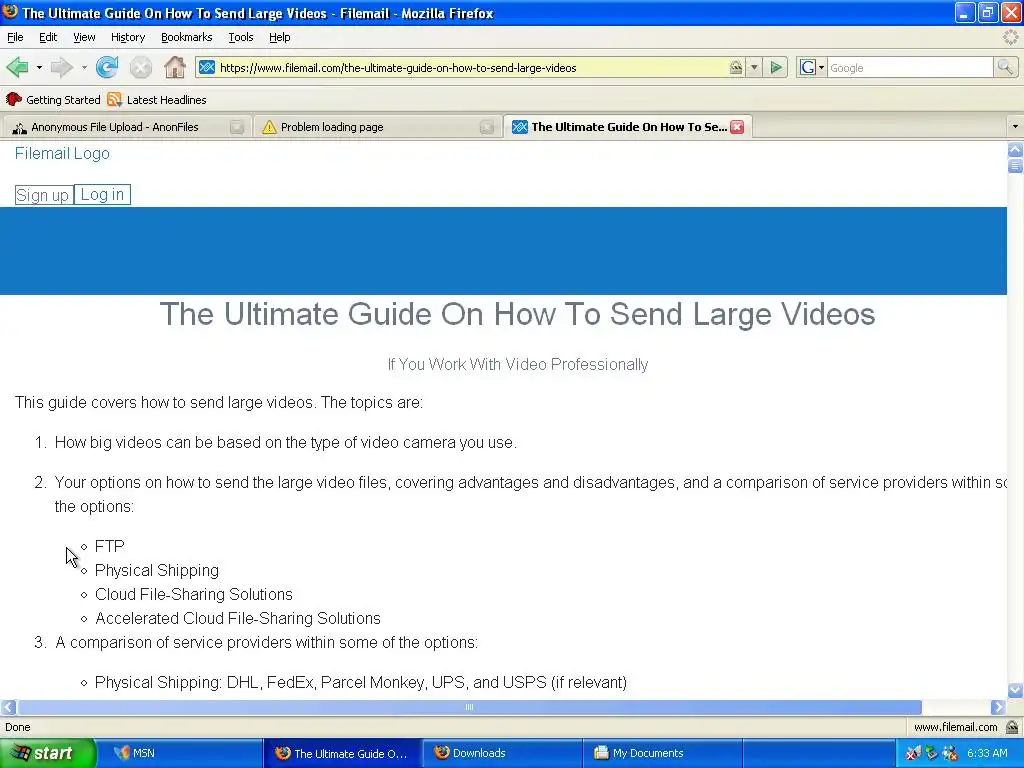Click The Ultimate Guide taskbar button

(342, 753)
